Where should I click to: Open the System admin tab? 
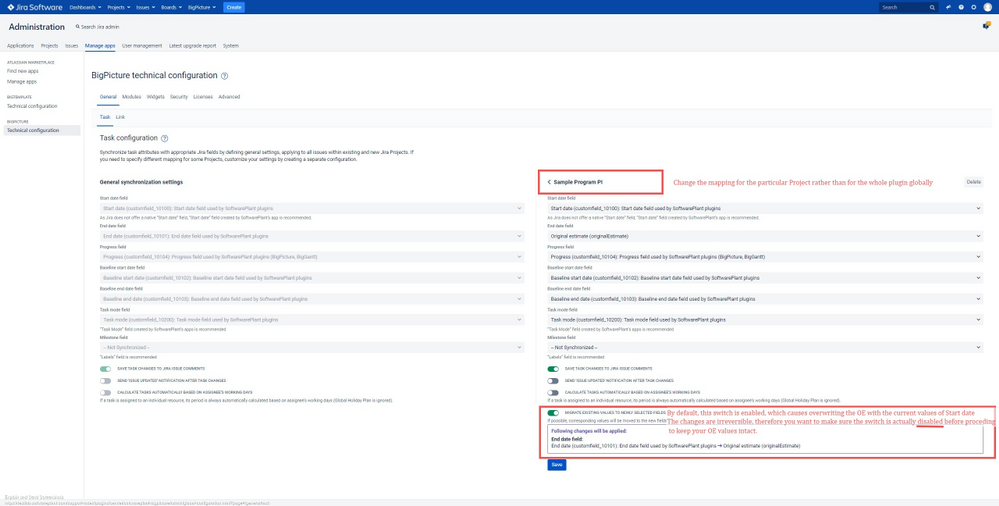pos(231,46)
